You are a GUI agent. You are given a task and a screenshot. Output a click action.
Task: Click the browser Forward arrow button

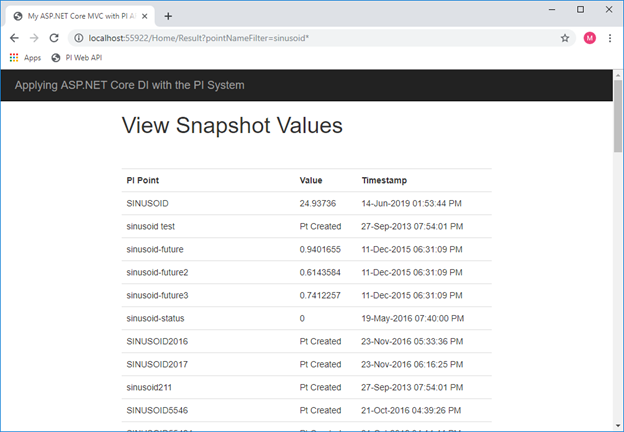click(36, 38)
